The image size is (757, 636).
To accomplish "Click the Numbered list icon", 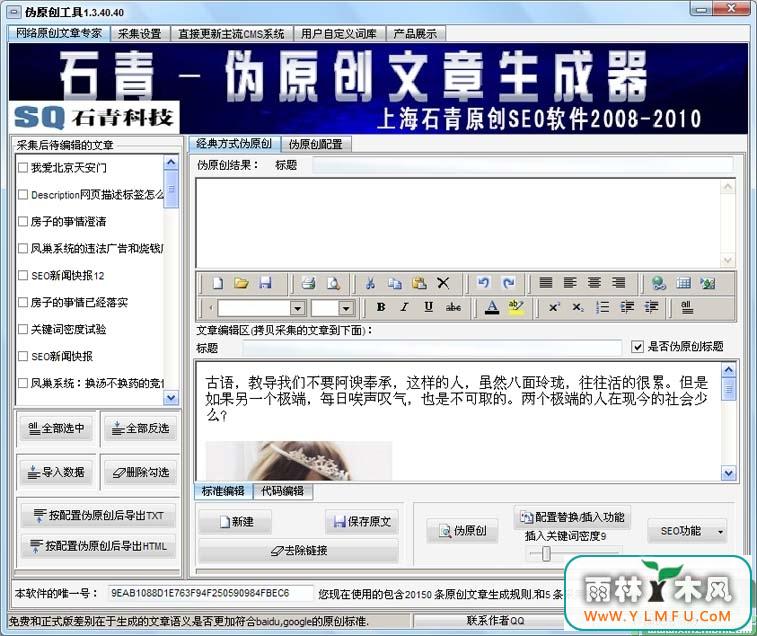I will pyautogui.click(x=603, y=307).
